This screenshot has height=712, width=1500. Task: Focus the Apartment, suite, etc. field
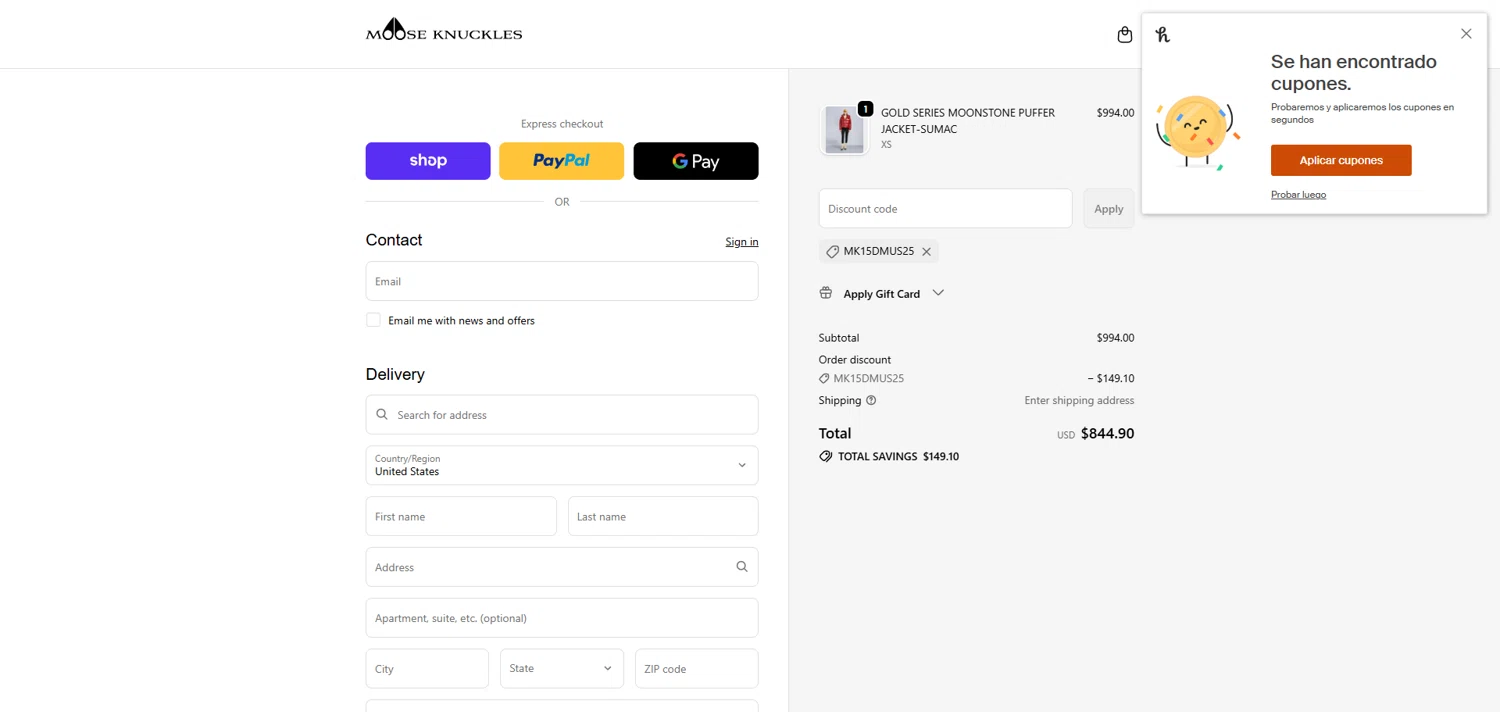pos(562,618)
